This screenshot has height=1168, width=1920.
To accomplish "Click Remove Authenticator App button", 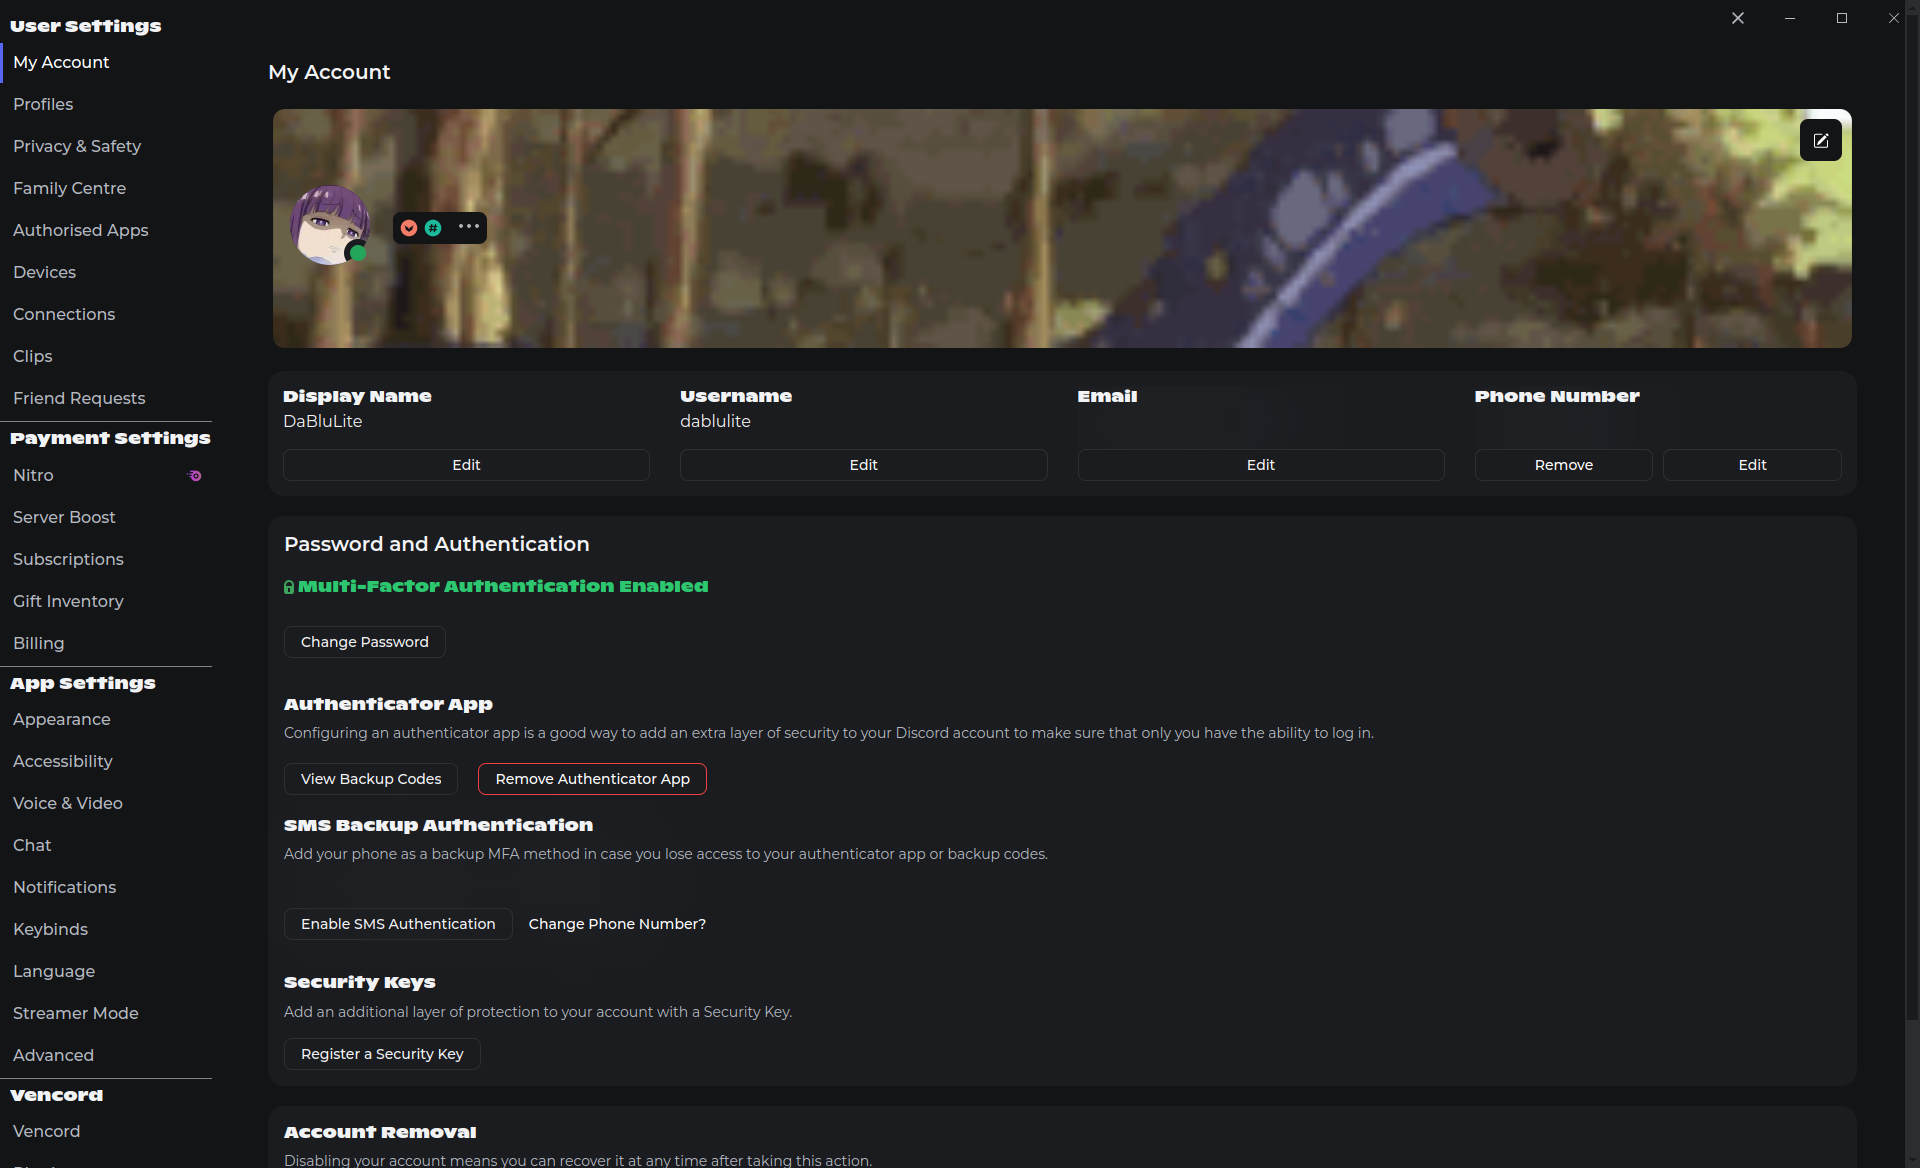I will [x=590, y=779].
